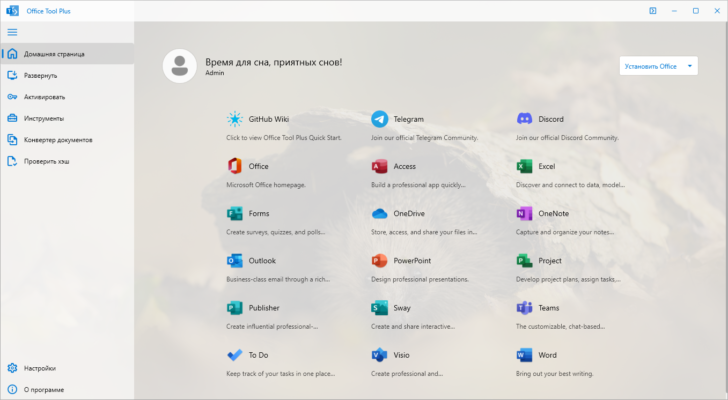Click greeting 'Время для сна, приятных снов!'

(273, 62)
